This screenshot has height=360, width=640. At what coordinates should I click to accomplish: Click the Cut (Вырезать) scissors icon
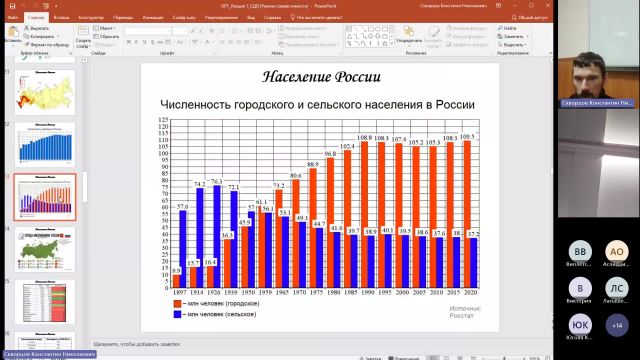coord(27,28)
